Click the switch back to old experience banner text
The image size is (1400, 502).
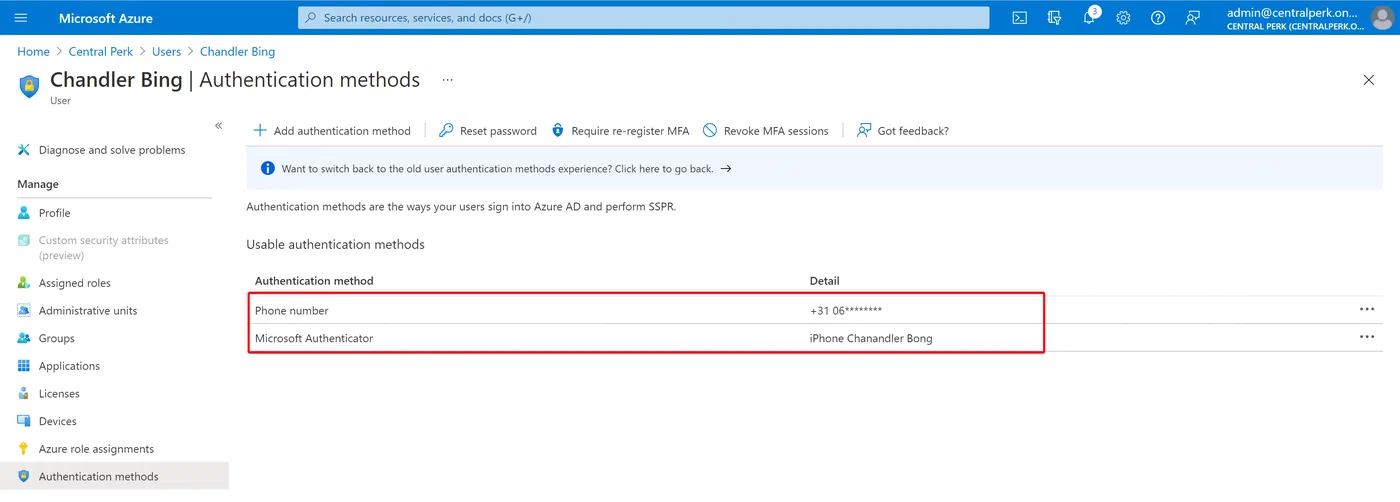tap(497, 169)
